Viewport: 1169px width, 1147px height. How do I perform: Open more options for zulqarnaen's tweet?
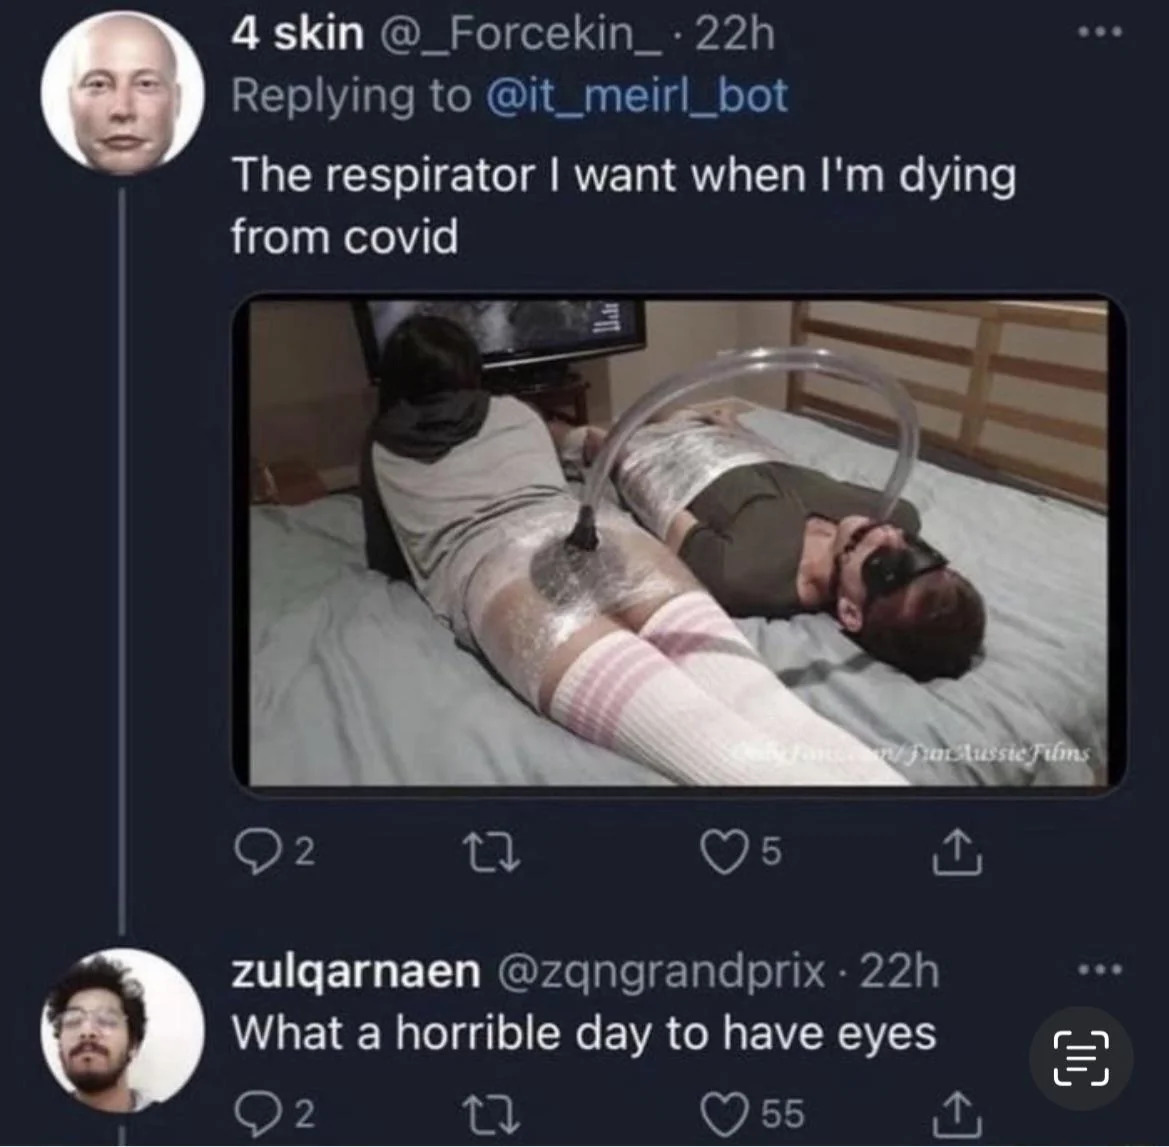coord(1100,969)
